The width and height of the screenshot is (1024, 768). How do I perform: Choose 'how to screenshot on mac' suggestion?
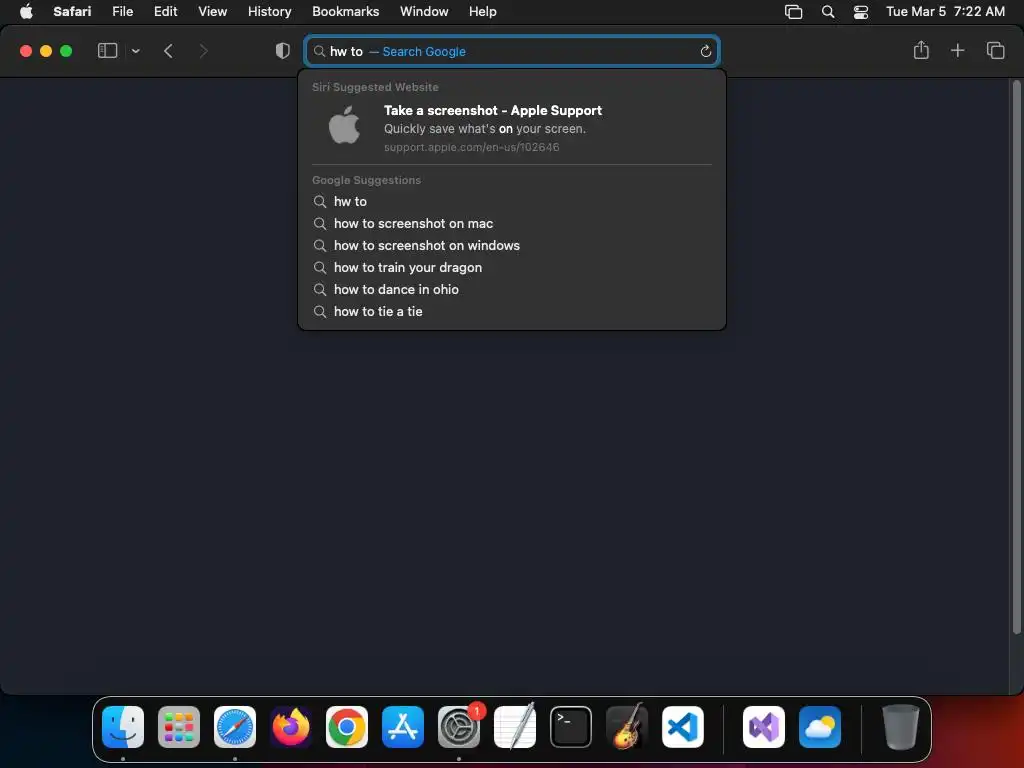pyautogui.click(x=512, y=223)
